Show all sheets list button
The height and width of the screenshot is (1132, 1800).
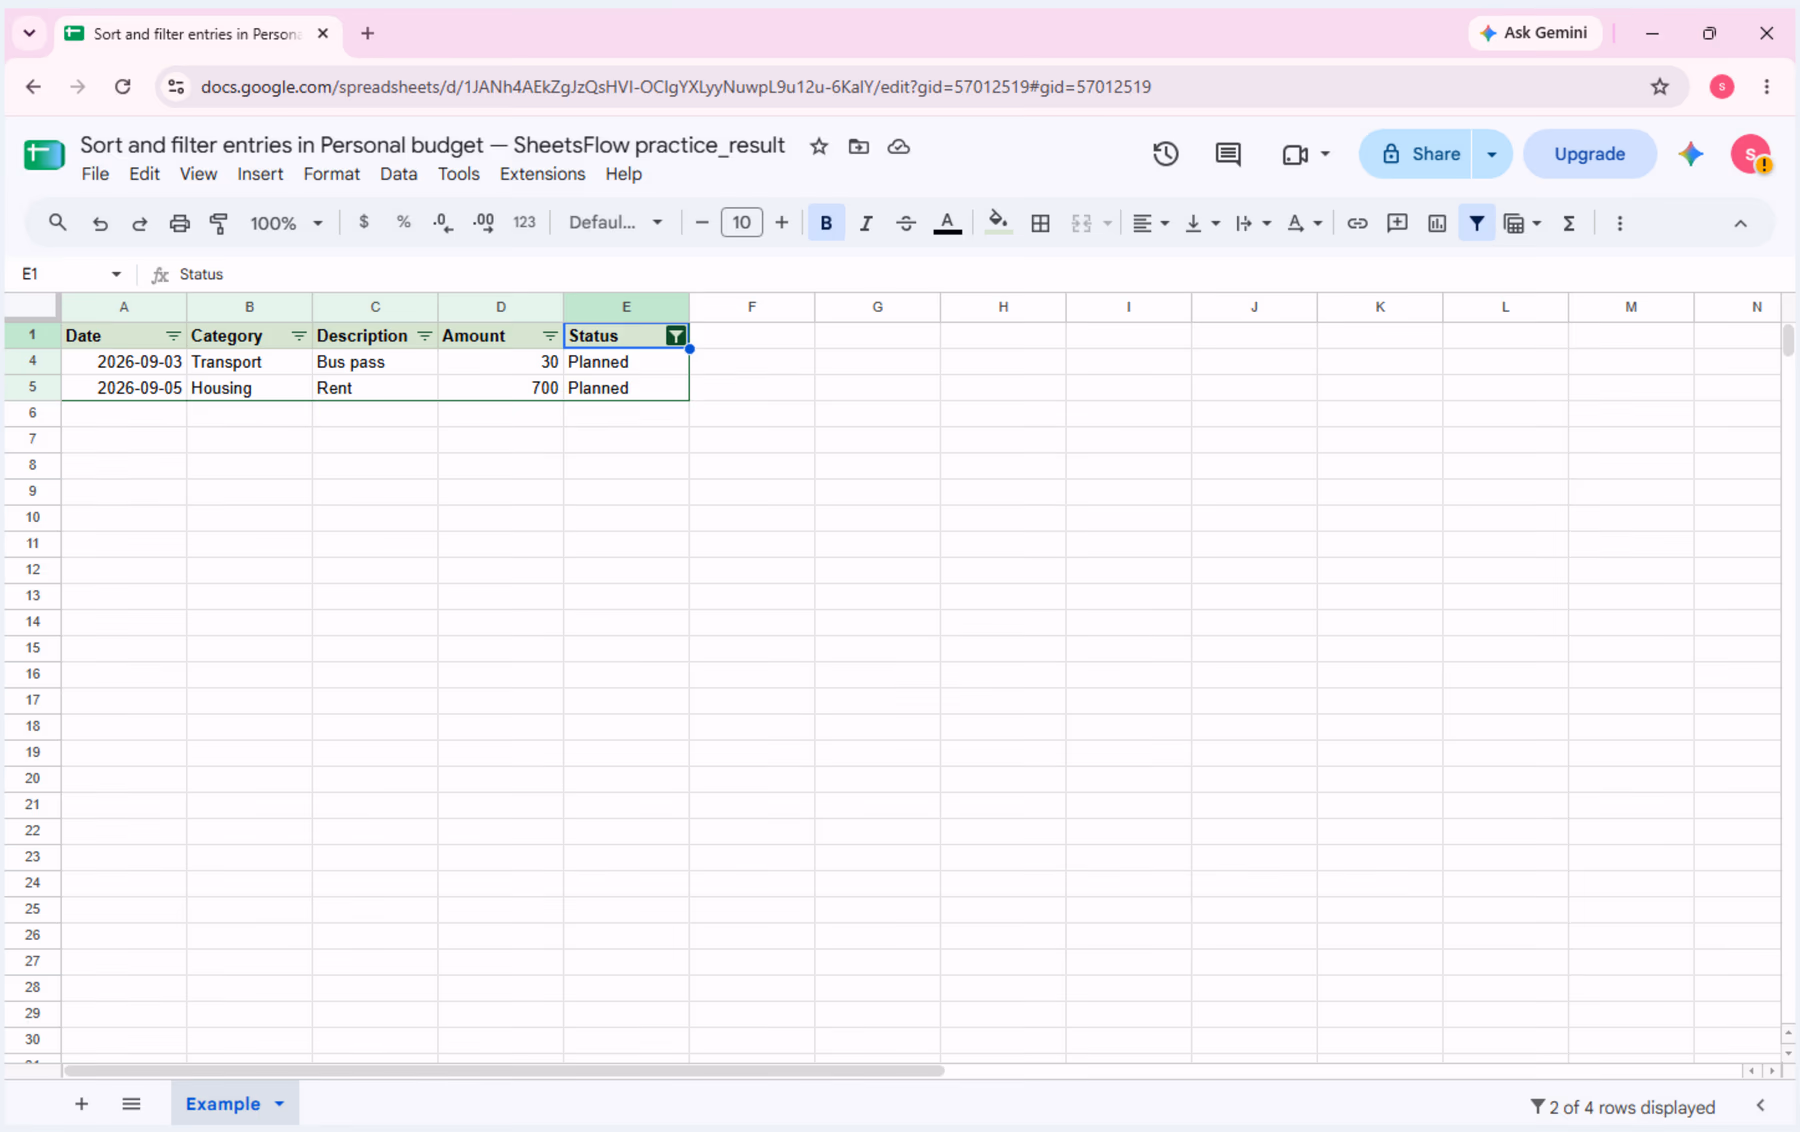click(131, 1104)
